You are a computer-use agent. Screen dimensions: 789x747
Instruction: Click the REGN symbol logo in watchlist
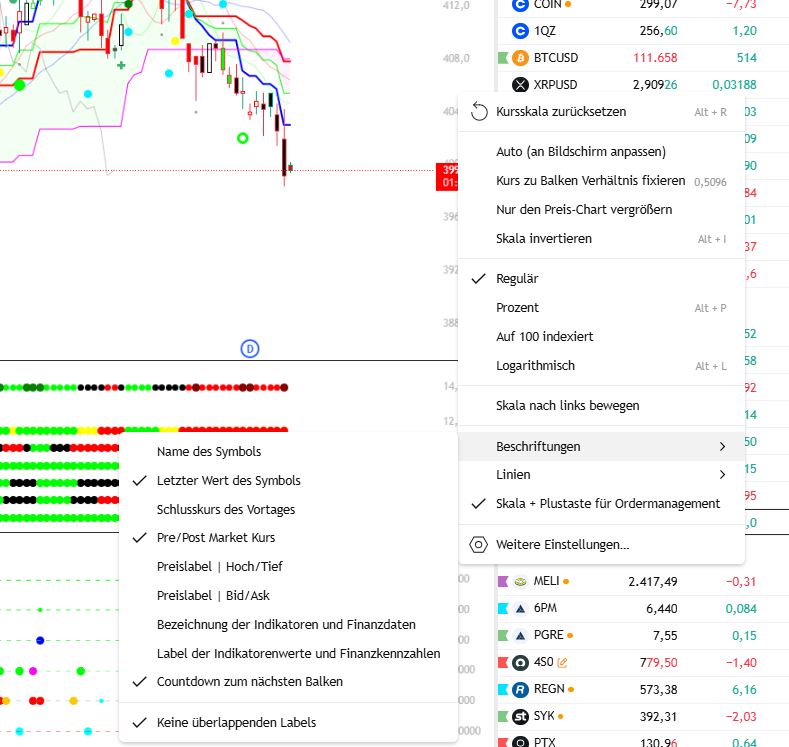click(x=519, y=689)
